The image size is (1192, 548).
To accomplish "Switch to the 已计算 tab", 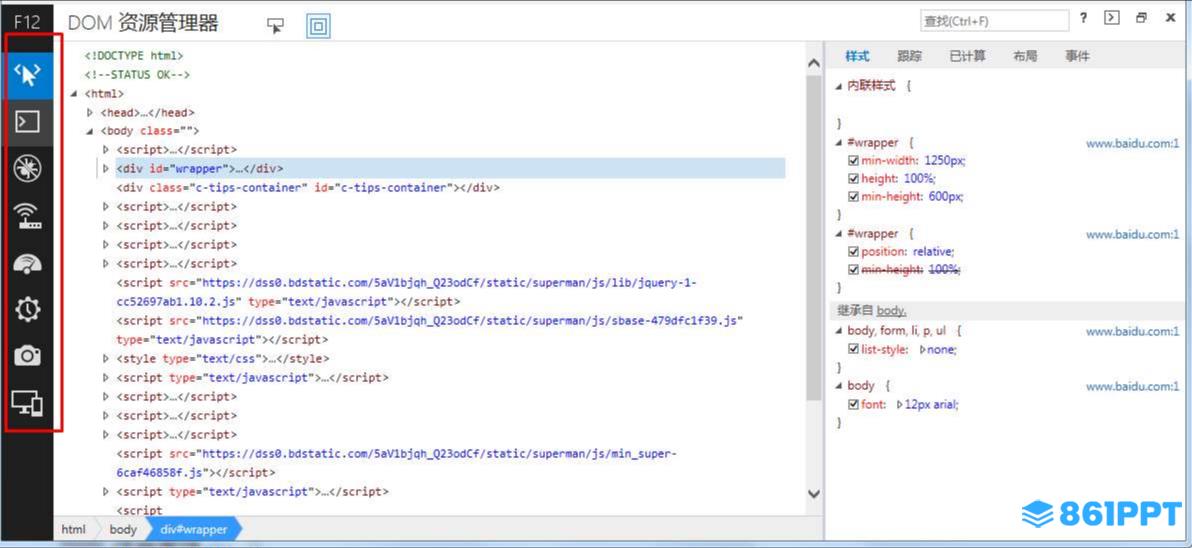I will coord(968,56).
